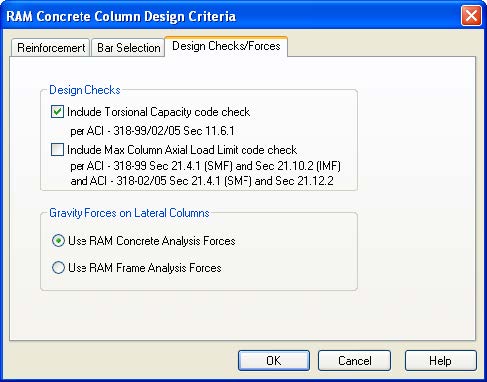Click the Design Checks group heading
The width and height of the screenshot is (487, 382).
(85, 90)
